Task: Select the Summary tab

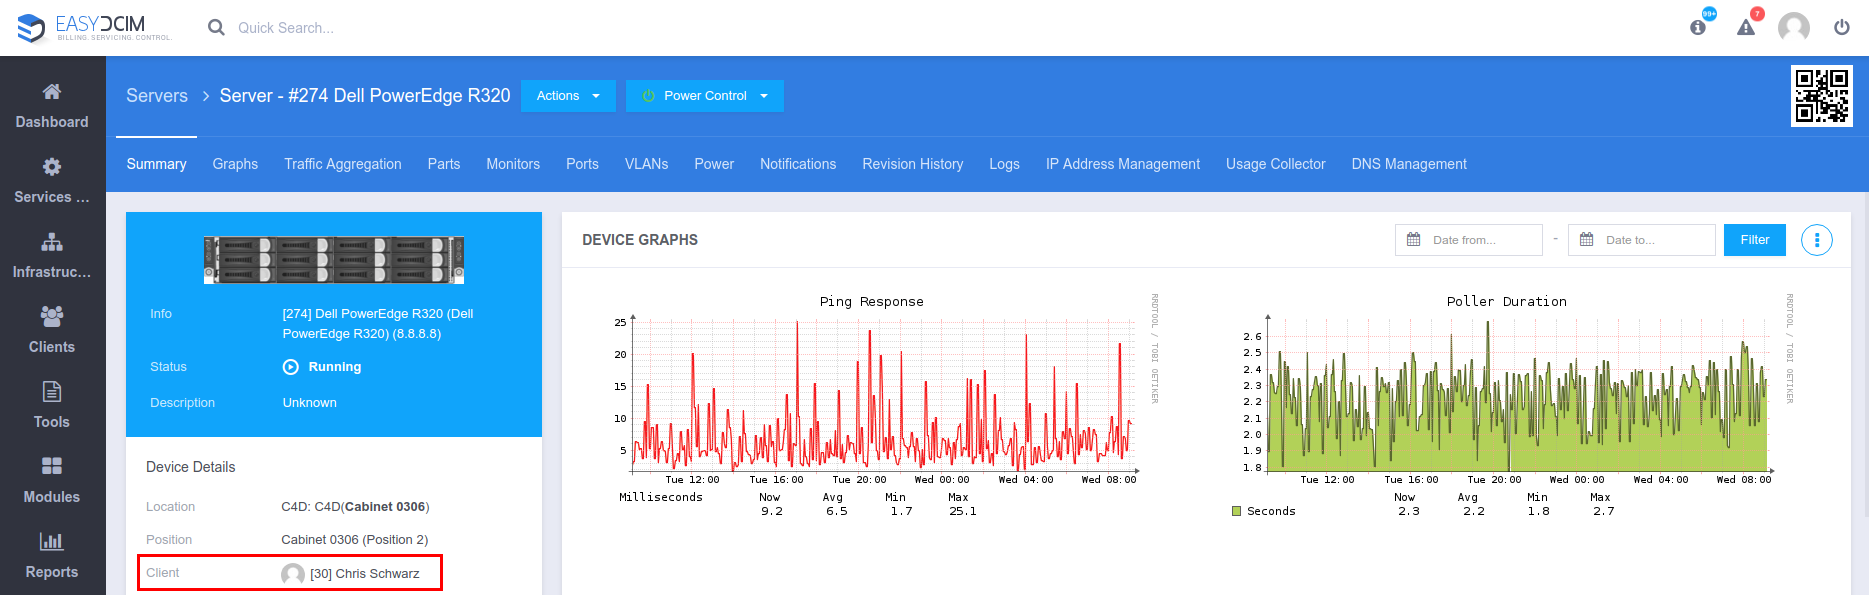Action: tap(157, 164)
